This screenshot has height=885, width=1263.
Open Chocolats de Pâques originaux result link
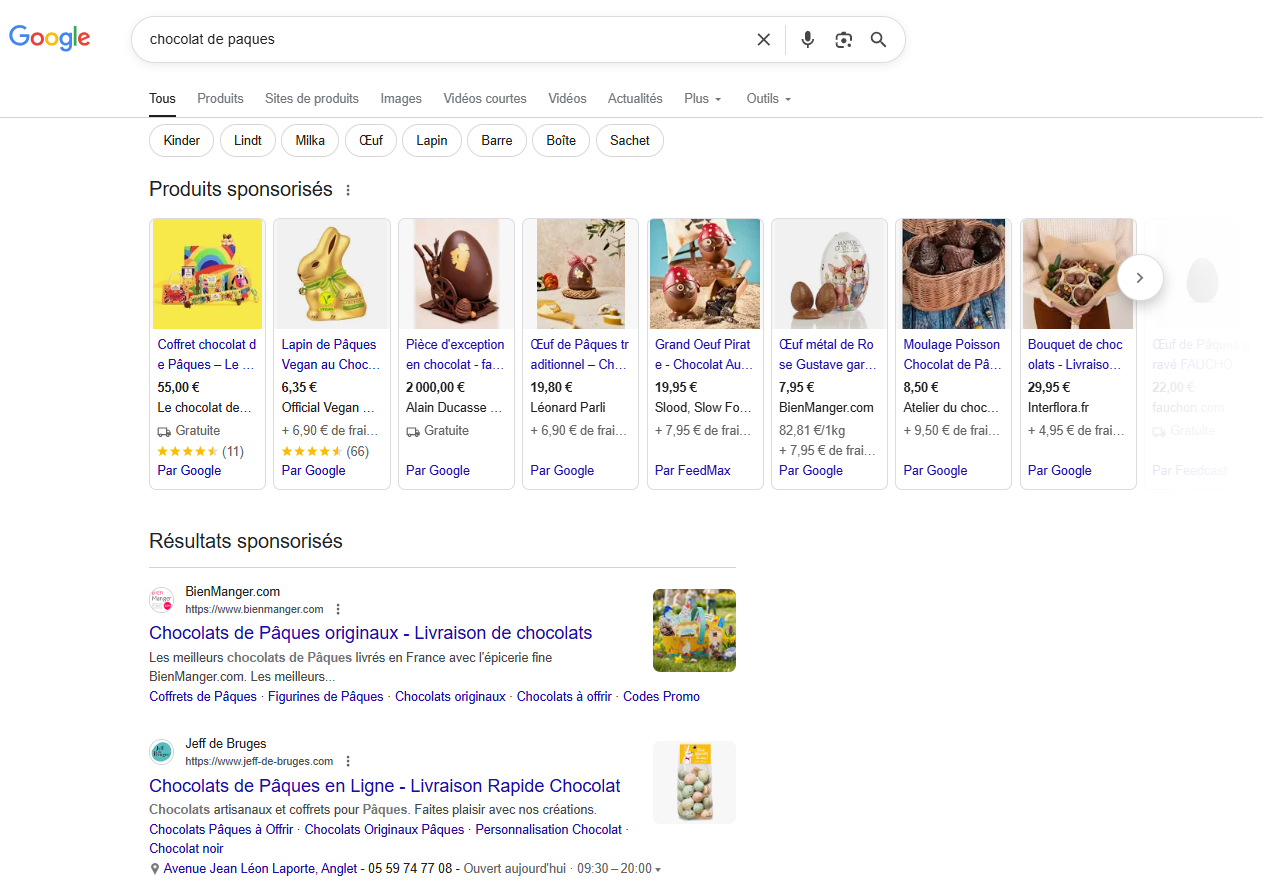click(371, 633)
